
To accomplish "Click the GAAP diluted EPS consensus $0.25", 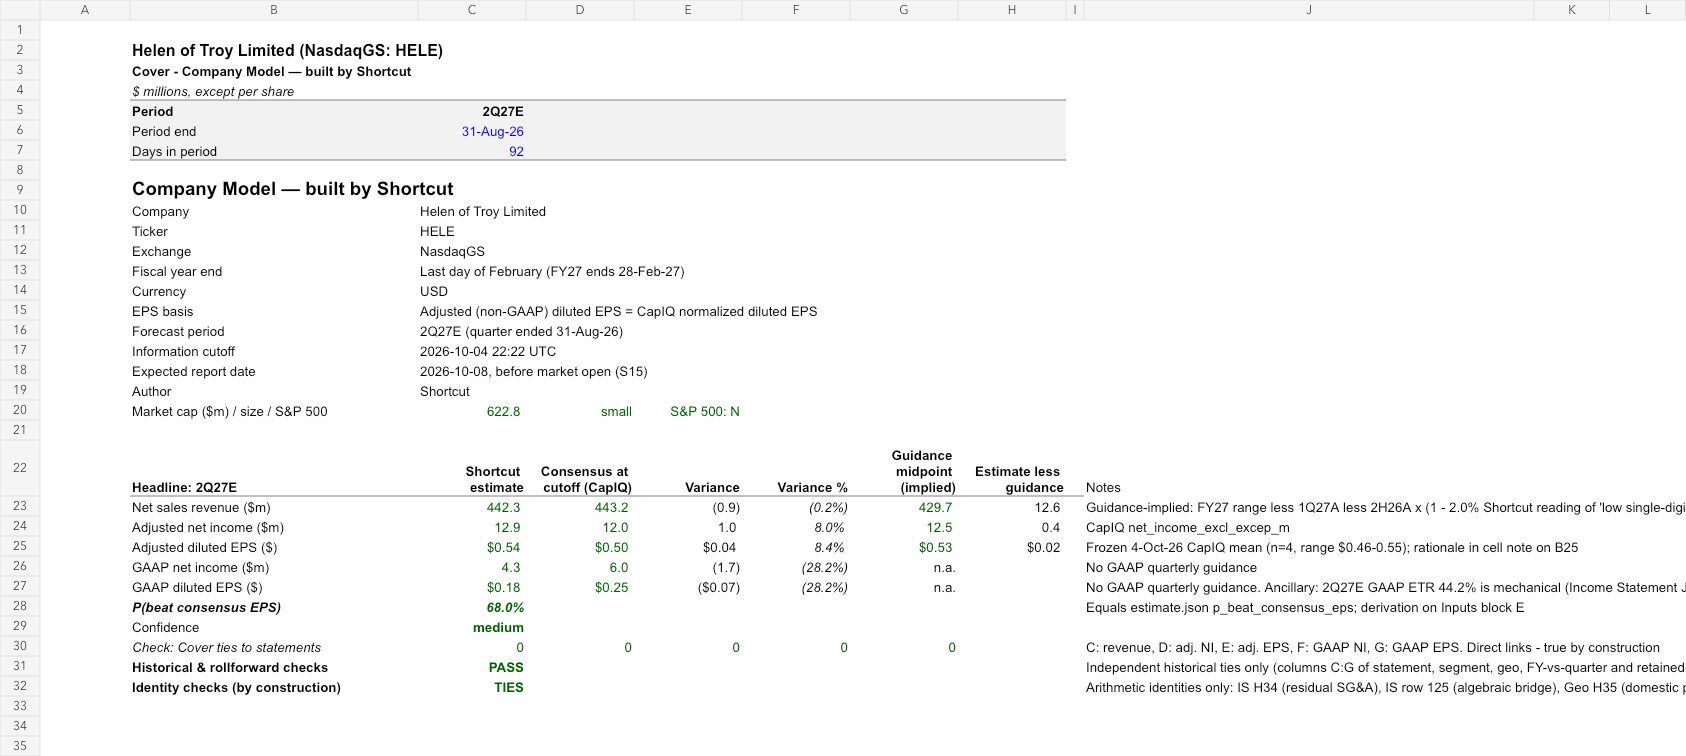I will [611, 587].
